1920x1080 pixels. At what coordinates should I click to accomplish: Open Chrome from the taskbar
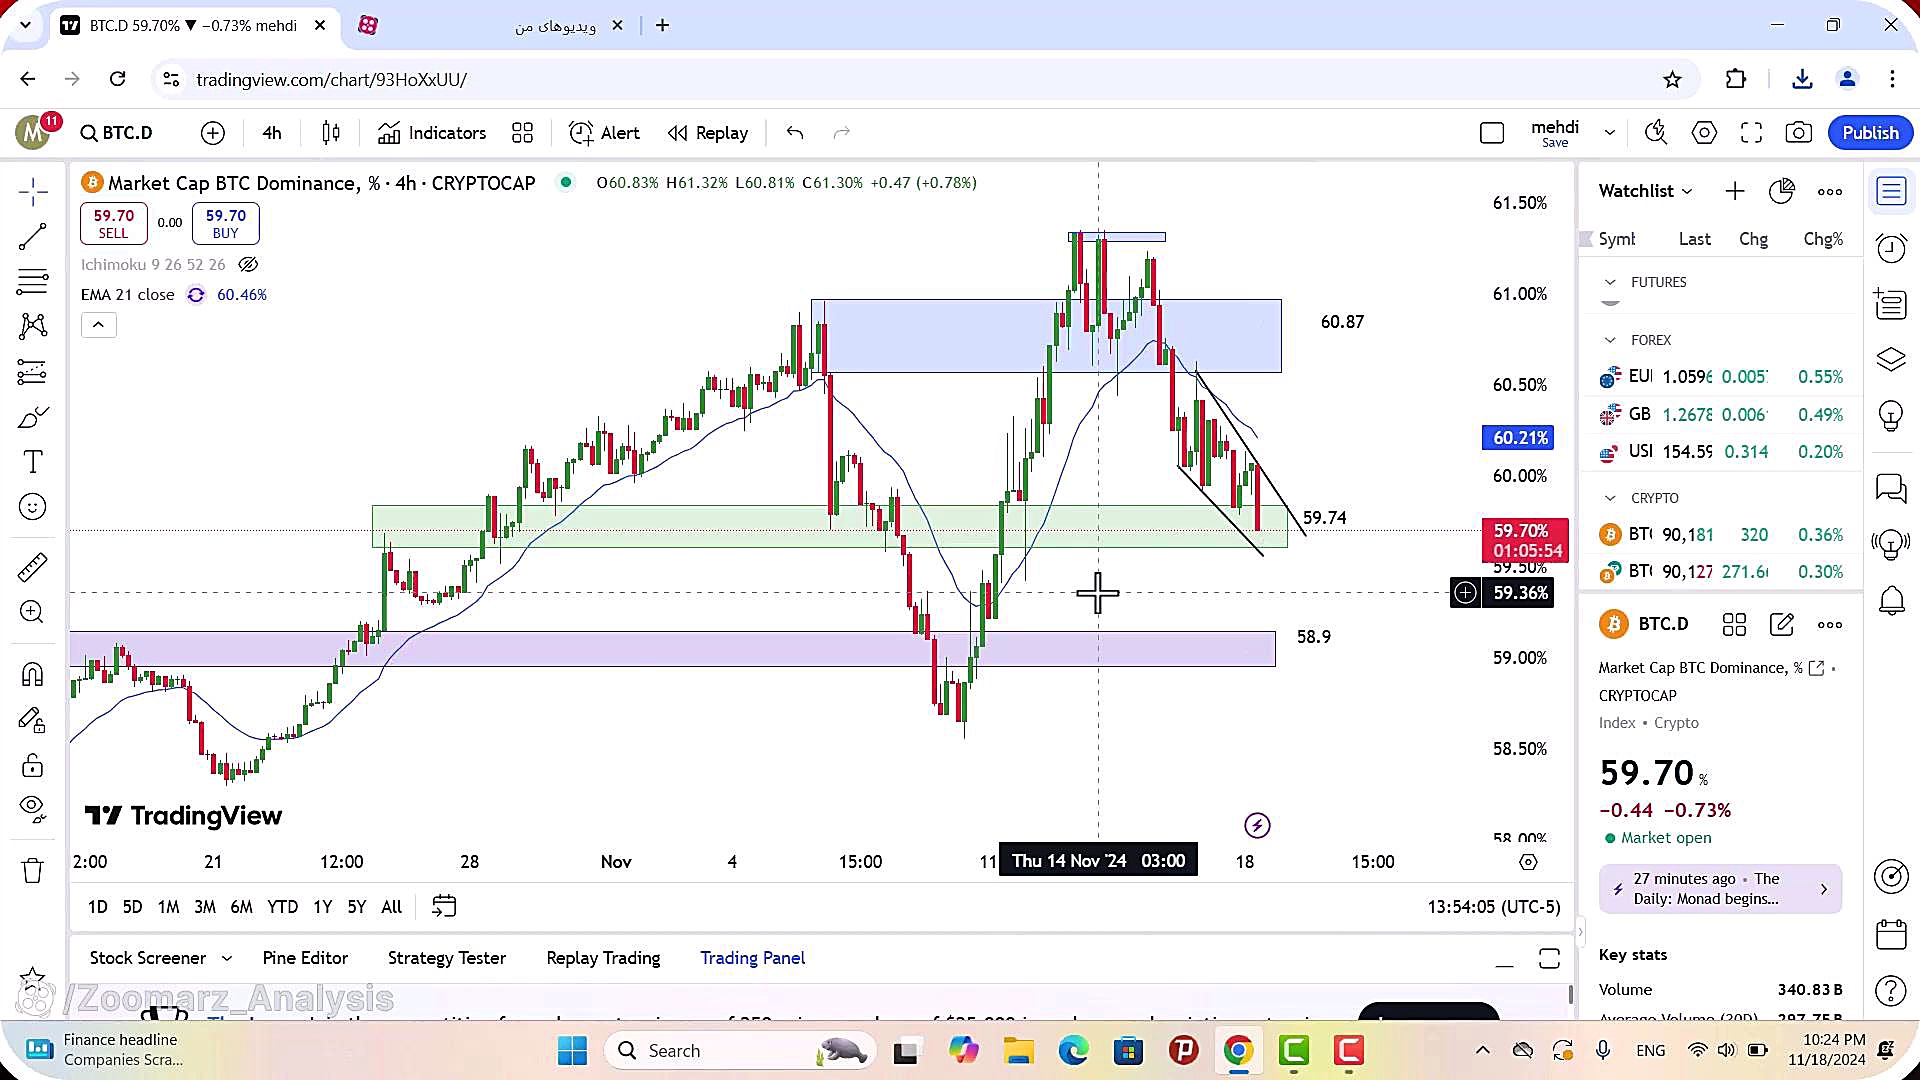(1238, 1050)
